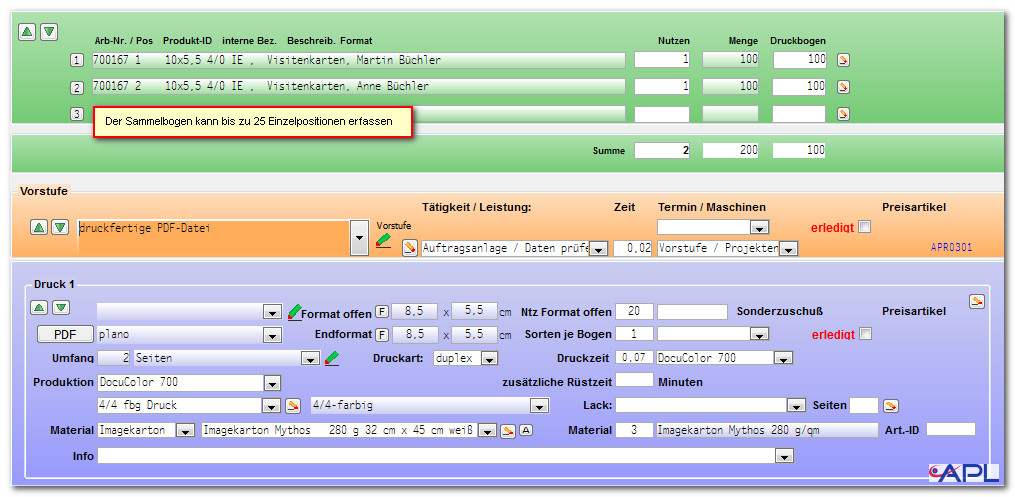The width and height of the screenshot is (1015, 497).
Task: Click the down arrow above the position list
Action: 49,31
